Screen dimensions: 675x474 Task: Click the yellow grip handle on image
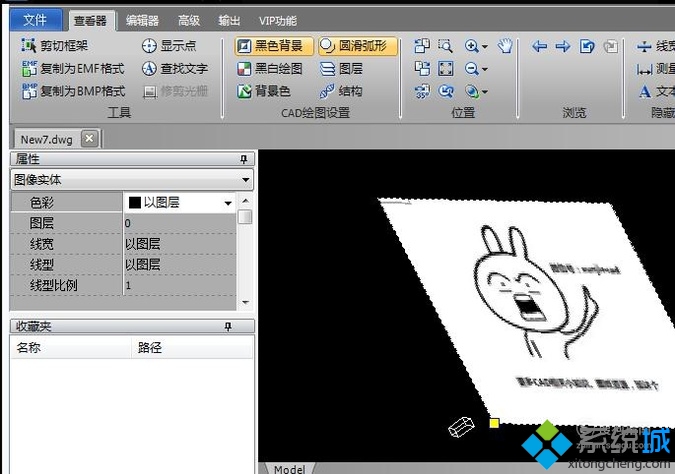[x=494, y=423]
